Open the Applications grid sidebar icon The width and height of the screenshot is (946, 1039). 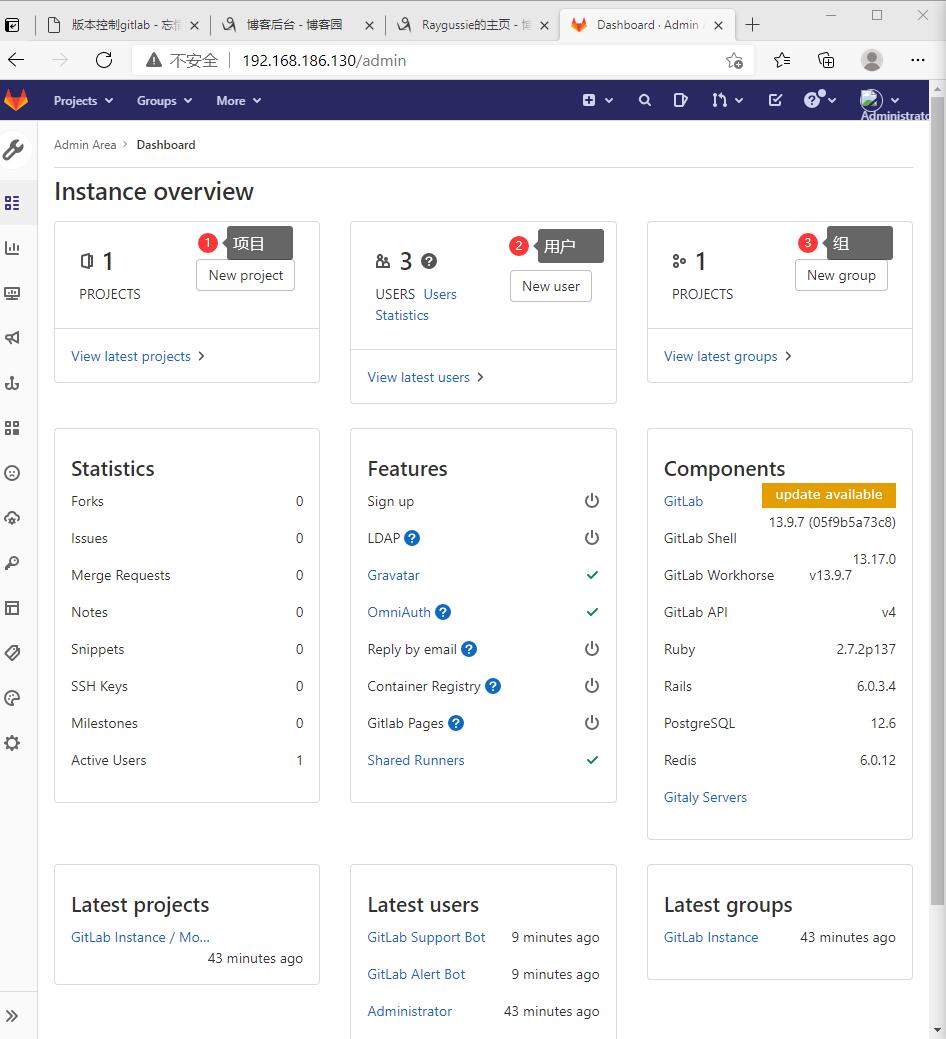(x=12, y=428)
